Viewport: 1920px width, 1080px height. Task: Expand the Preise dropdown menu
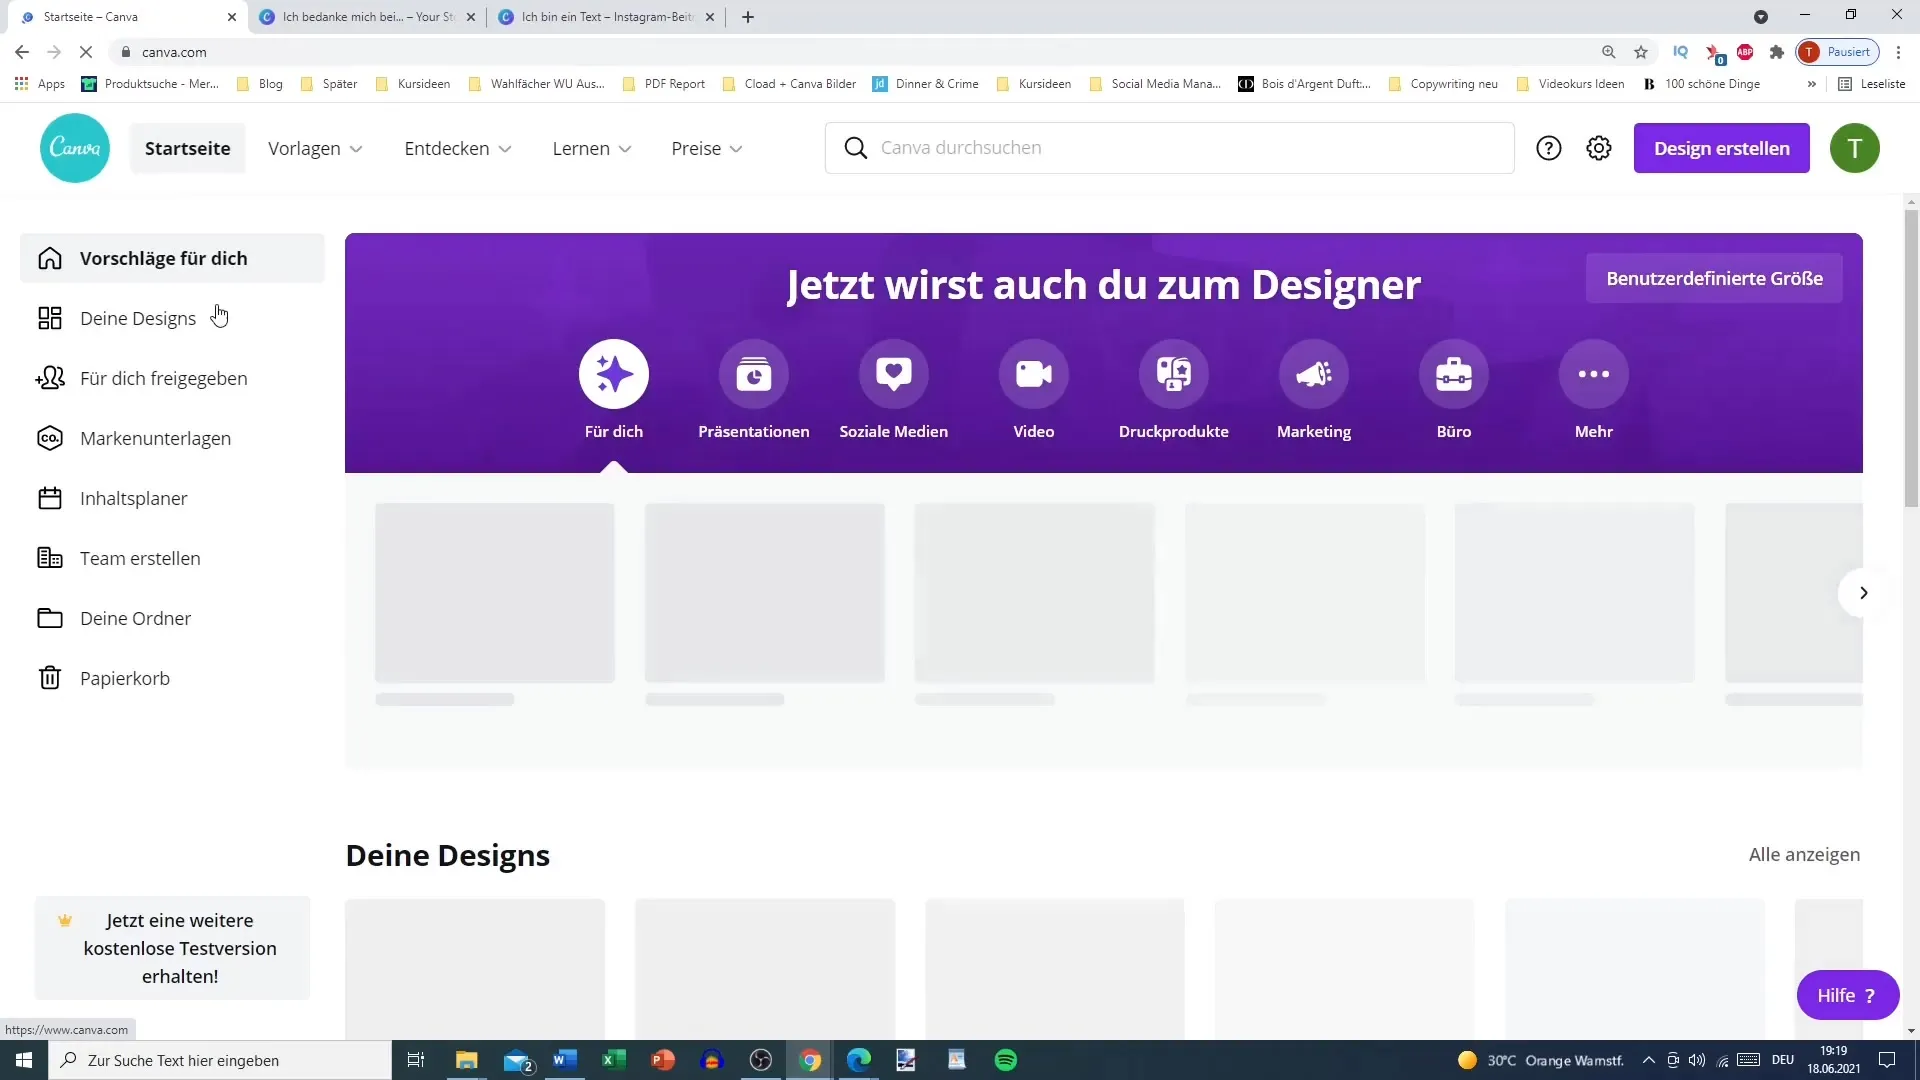(x=707, y=148)
